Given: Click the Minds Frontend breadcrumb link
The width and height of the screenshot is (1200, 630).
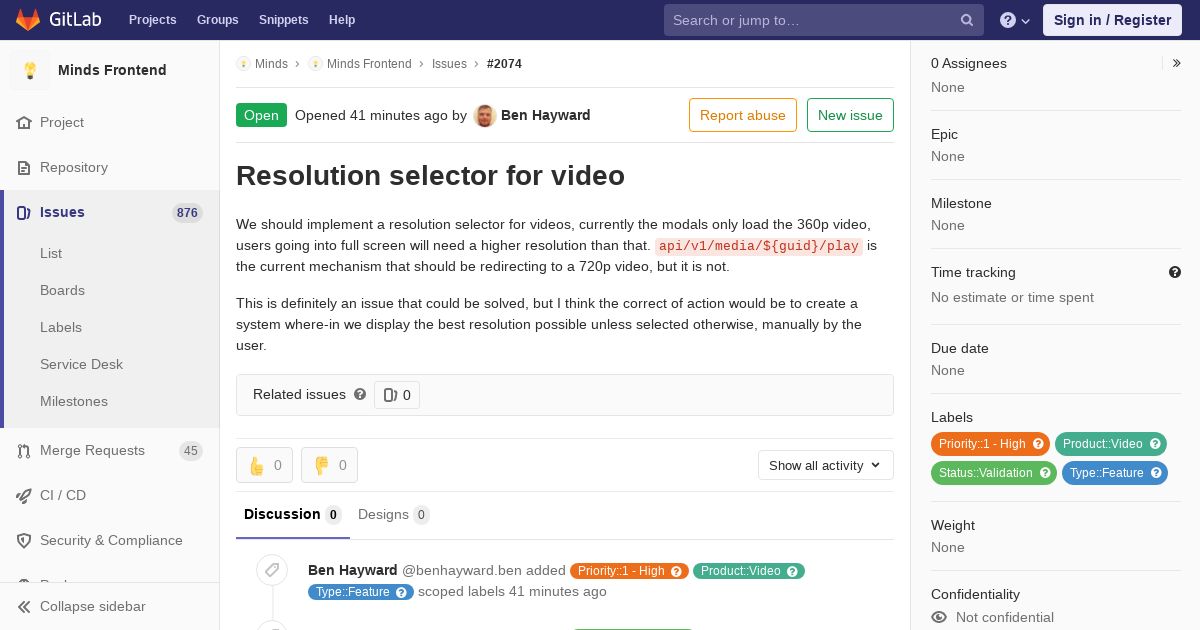Looking at the screenshot, I should click(369, 64).
